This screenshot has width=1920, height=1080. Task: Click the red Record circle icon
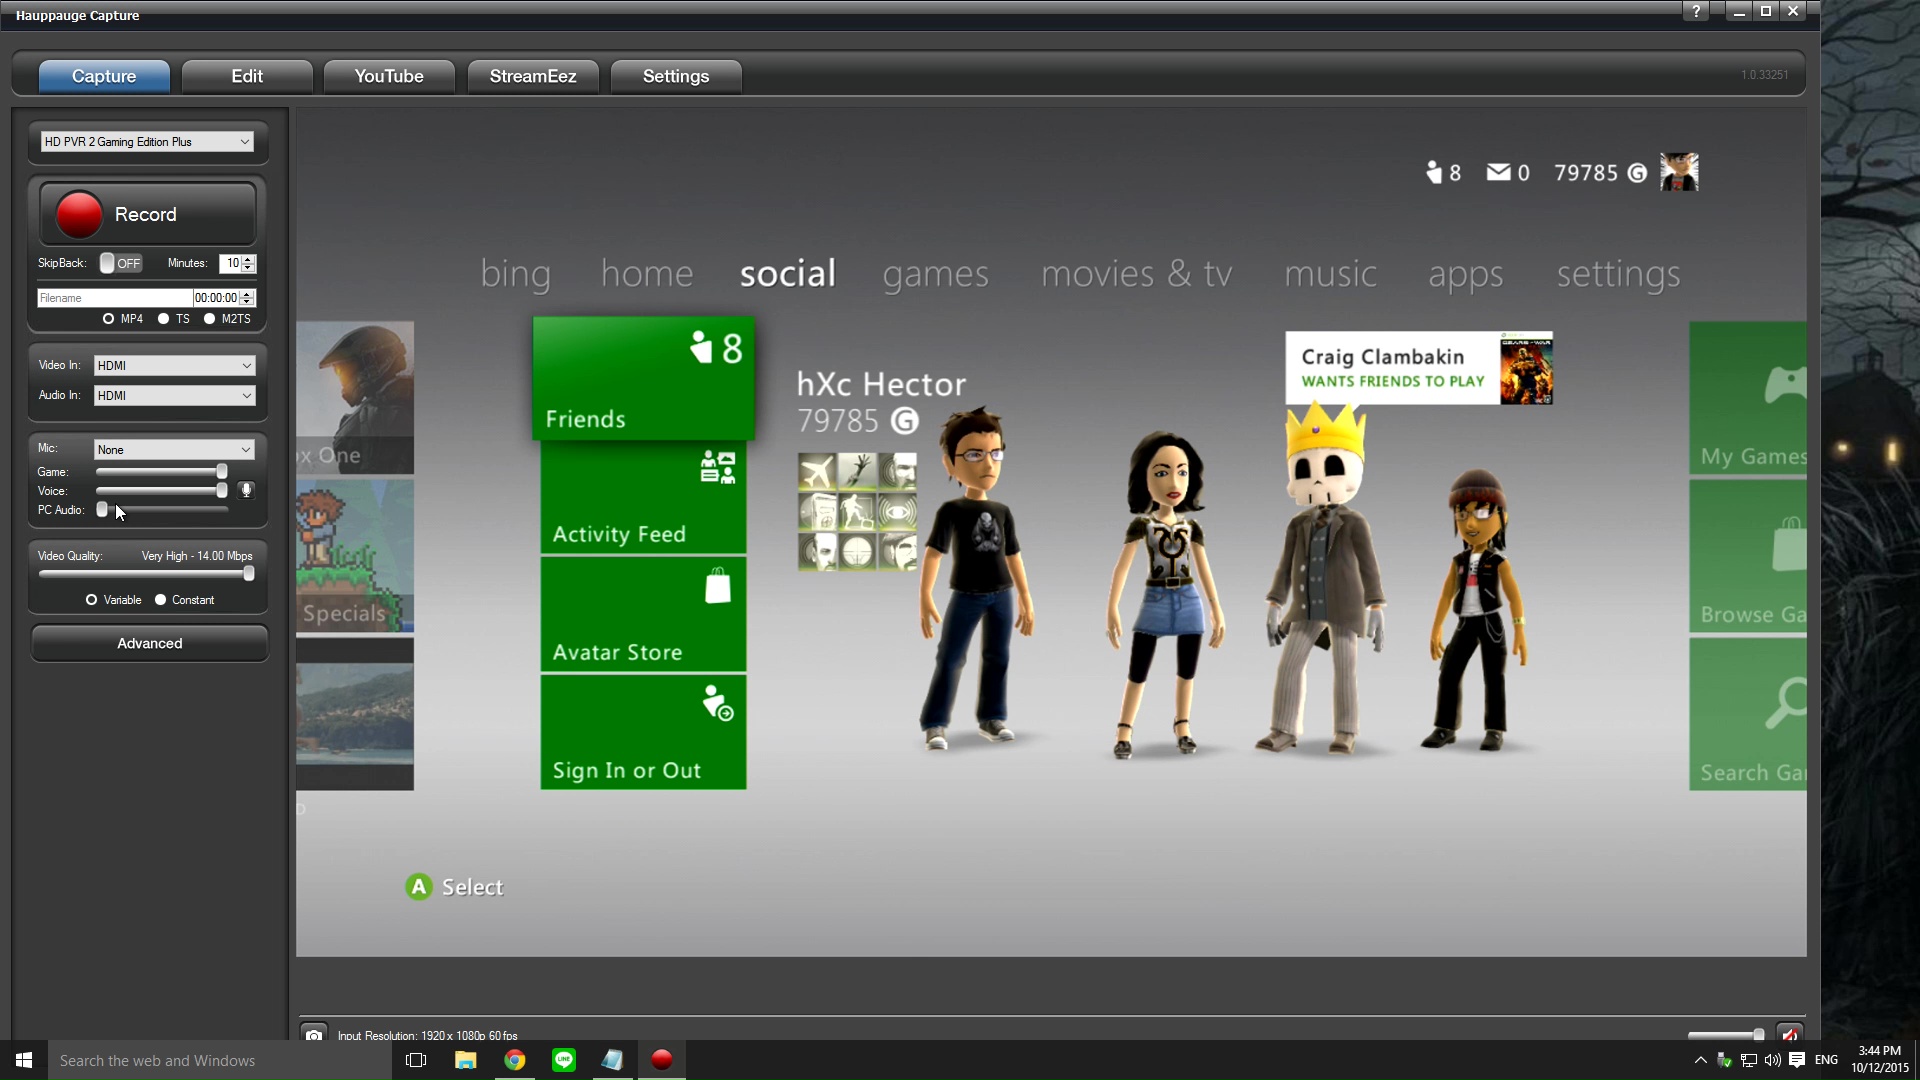click(79, 215)
